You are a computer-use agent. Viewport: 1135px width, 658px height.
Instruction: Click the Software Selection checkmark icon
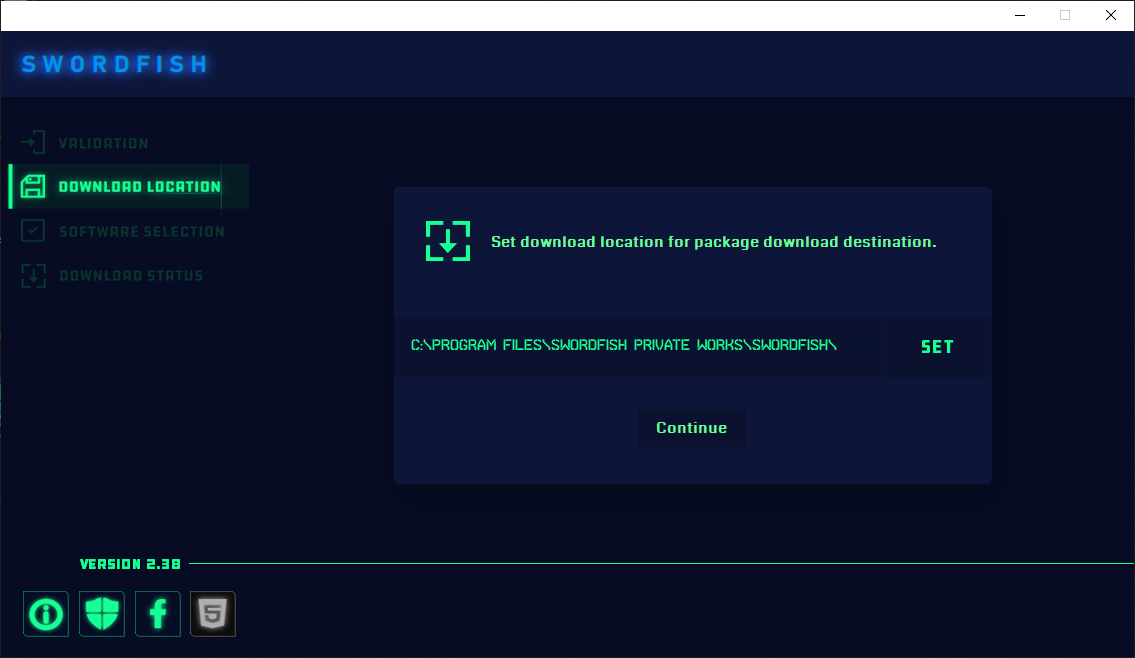pyautogui.click(x=34, y=231)
